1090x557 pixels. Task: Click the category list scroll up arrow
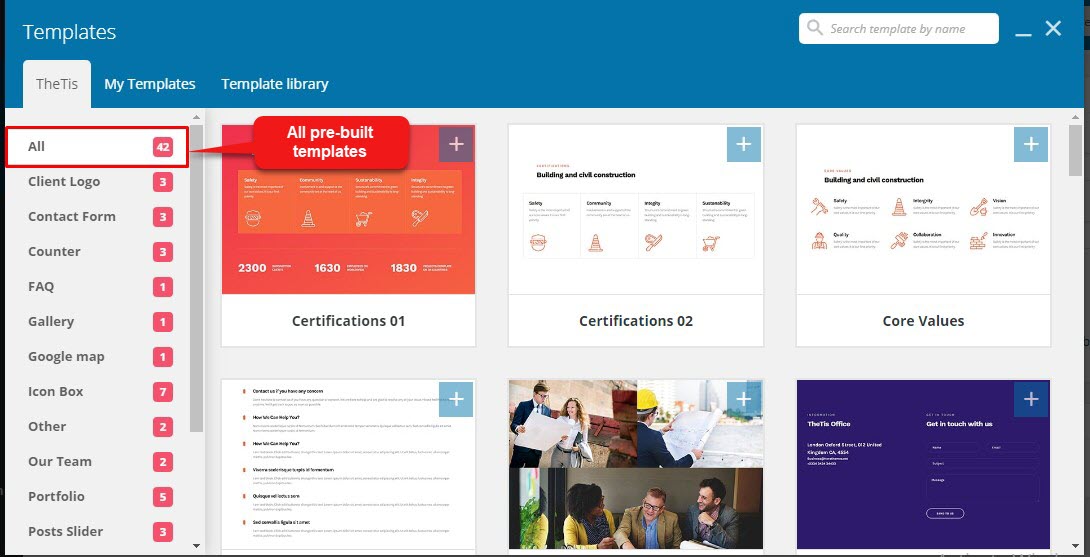[x=196, y=118]
